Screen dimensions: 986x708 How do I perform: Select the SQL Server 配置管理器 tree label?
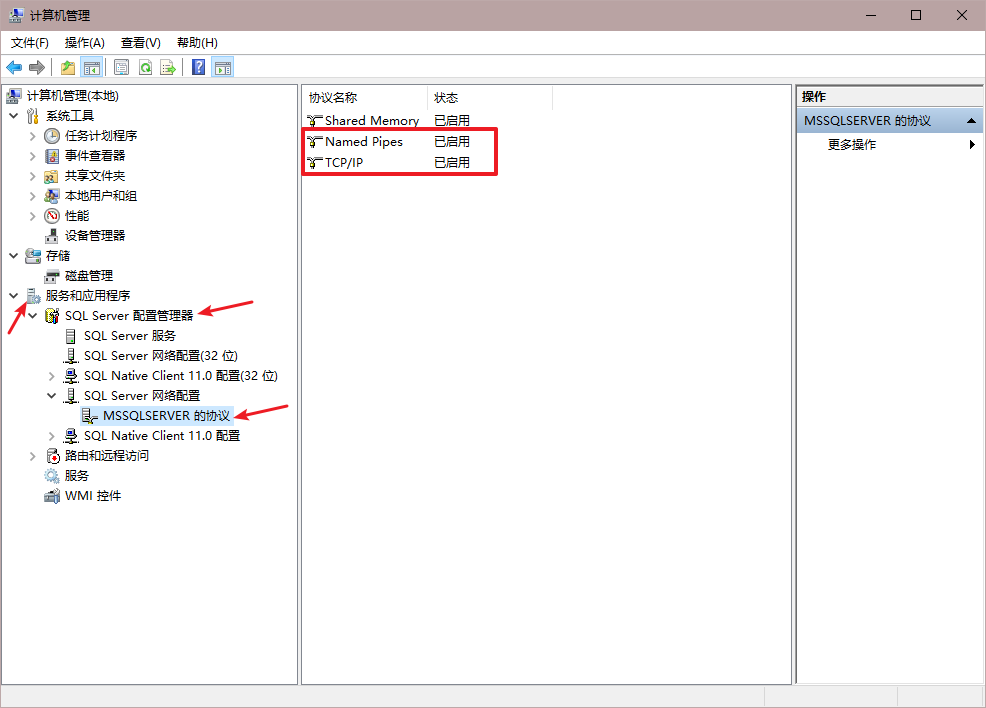coord(129,316)
